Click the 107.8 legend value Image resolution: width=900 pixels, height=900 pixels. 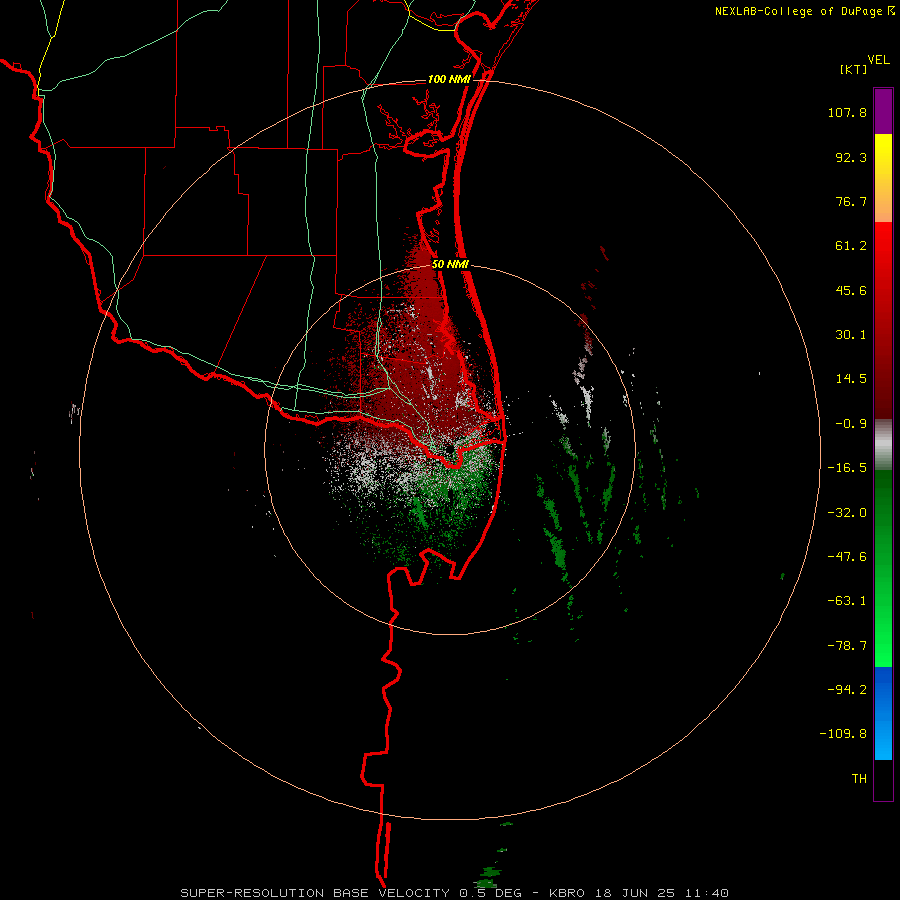coord(847,112)
